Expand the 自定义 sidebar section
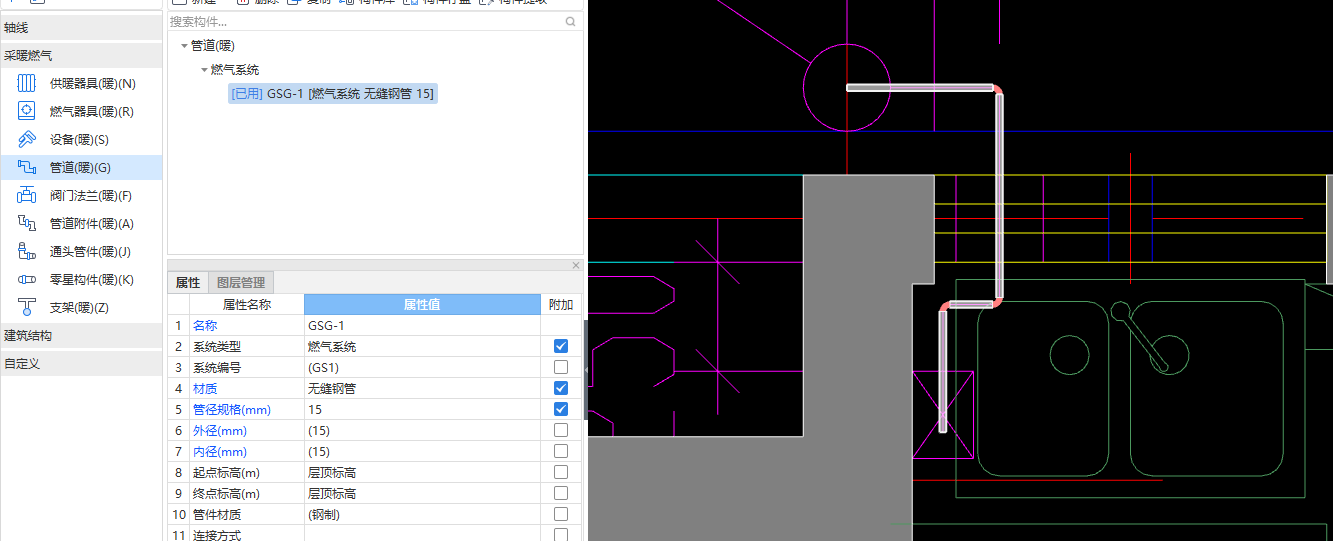Image resolution: width=1333 pixels, height=541 pixels. click(x=81, y=364)
